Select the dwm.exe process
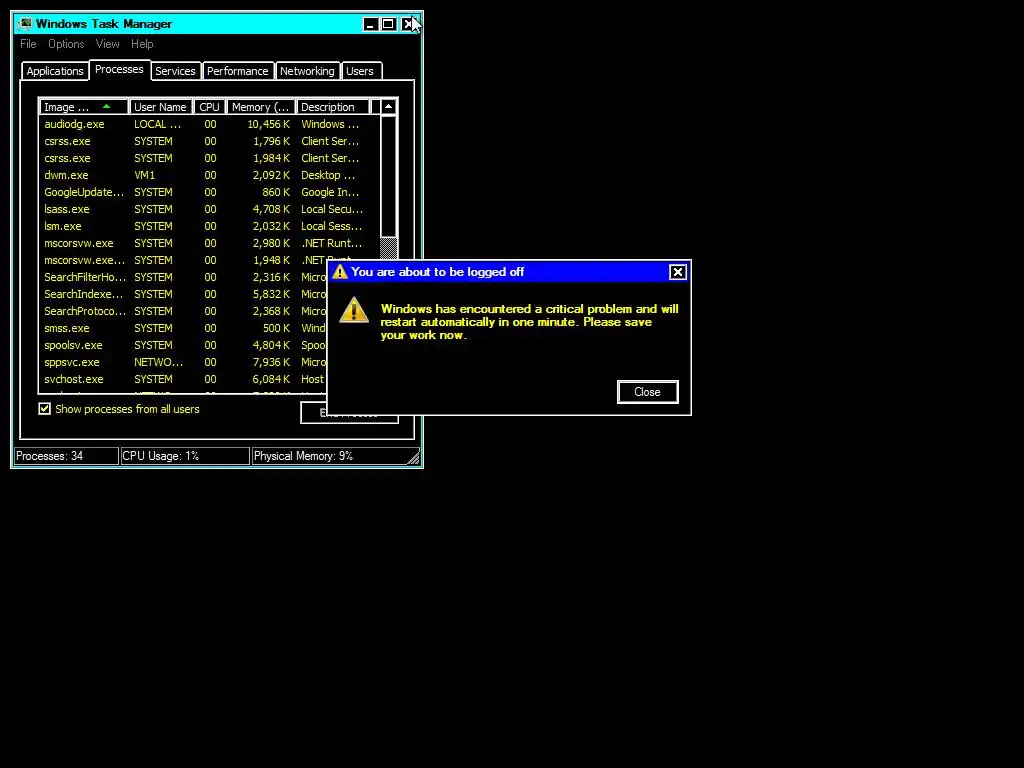The image size is (1024, 768). [209, 175]
